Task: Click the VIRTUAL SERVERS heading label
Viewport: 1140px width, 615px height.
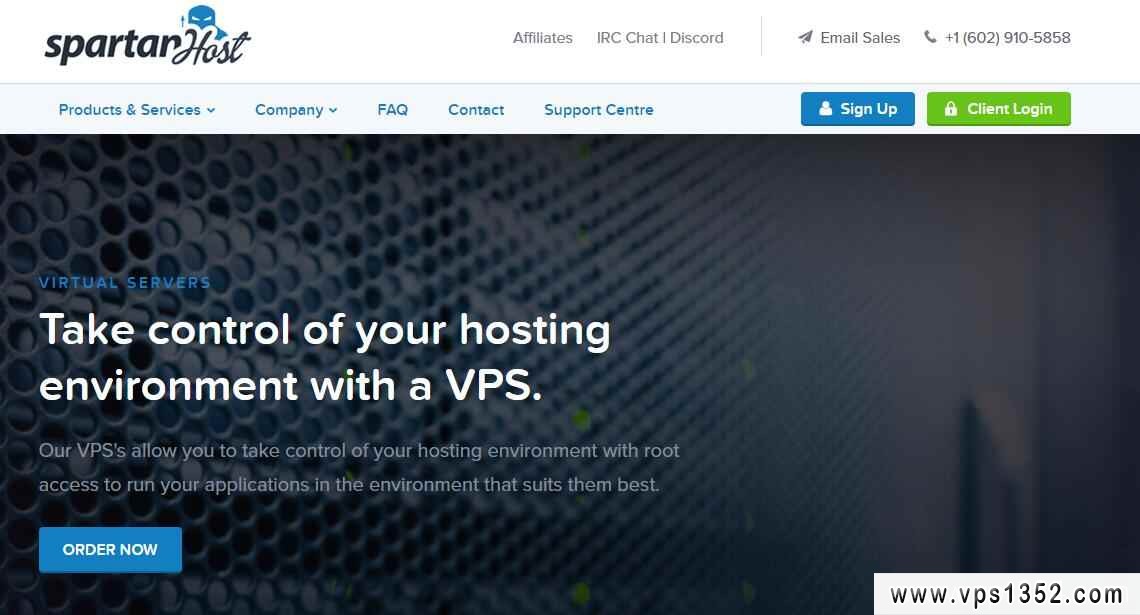Action: [125, 283]
